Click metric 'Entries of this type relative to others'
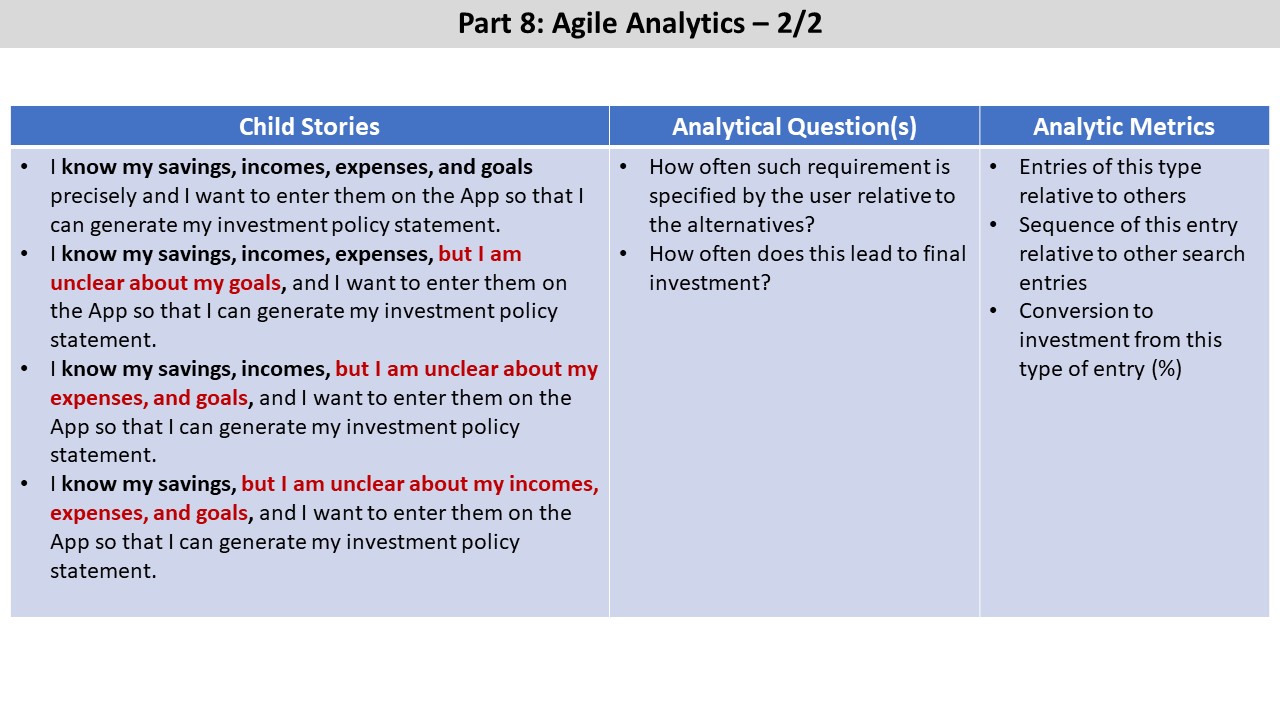The image size is (1280, 720). [1110, 181]
